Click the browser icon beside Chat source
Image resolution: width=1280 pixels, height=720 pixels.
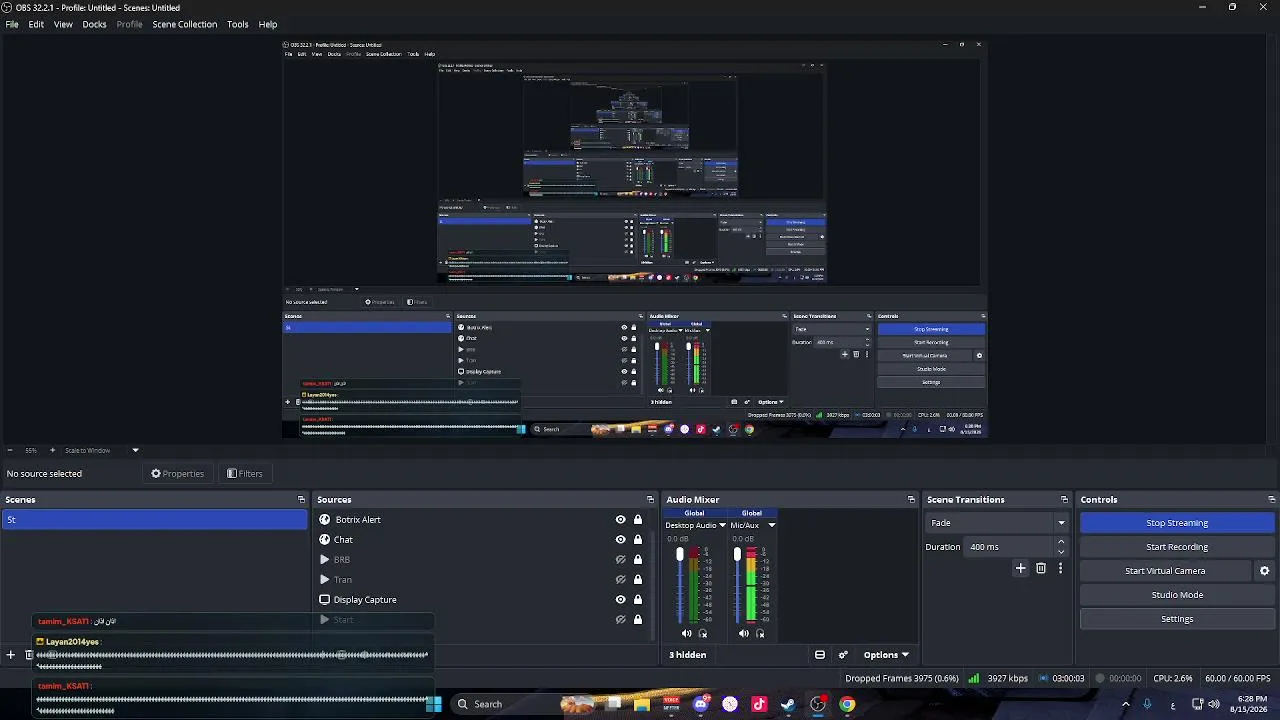point(324,540)
